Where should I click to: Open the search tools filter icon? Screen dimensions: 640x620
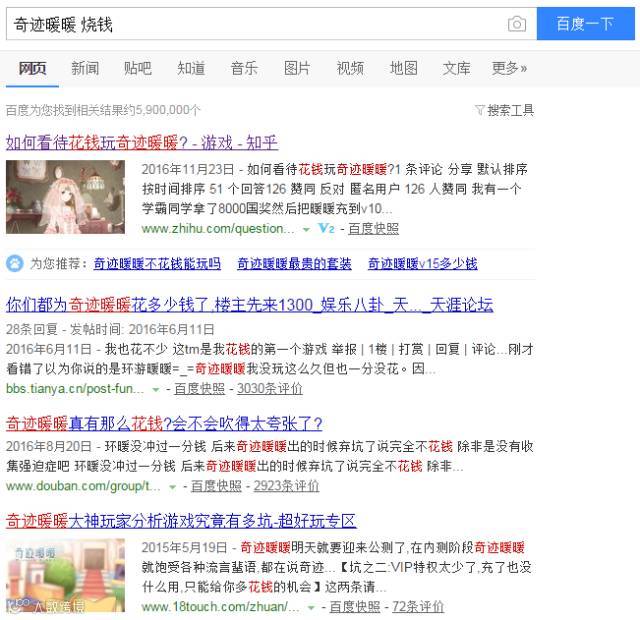(x=479, y=109)
